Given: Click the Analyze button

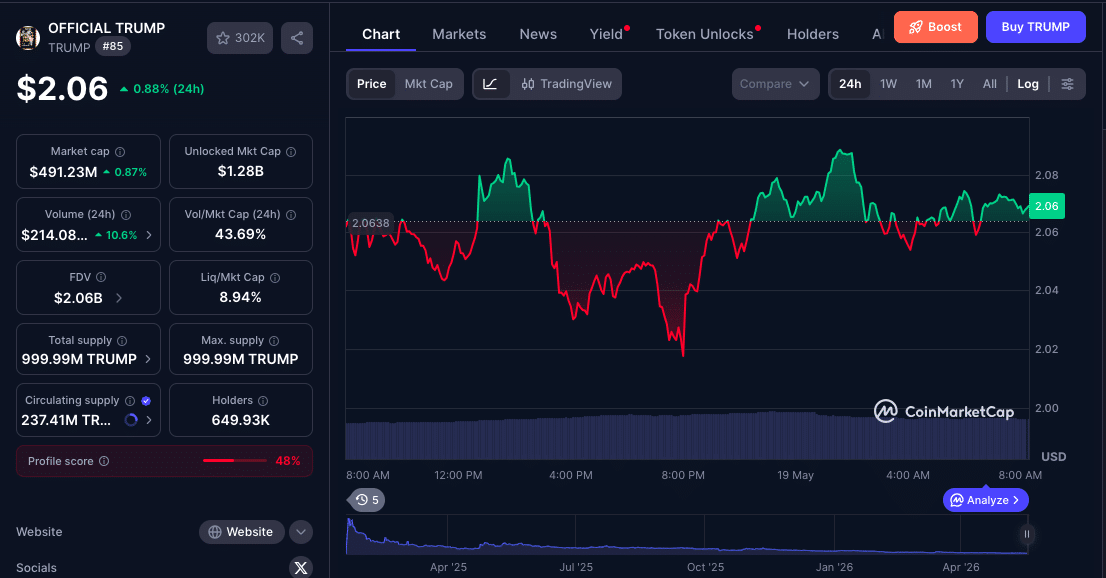Looking at the screenshot, I should point(985,500).
